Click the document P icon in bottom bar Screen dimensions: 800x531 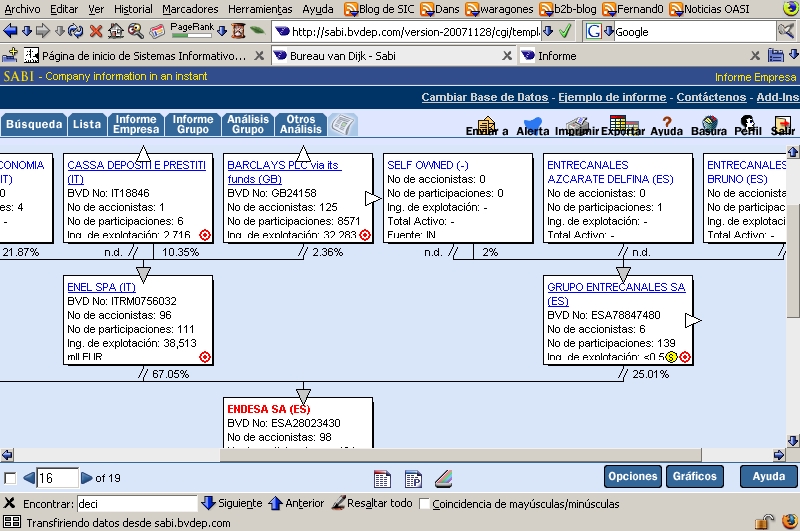point(413,479)
